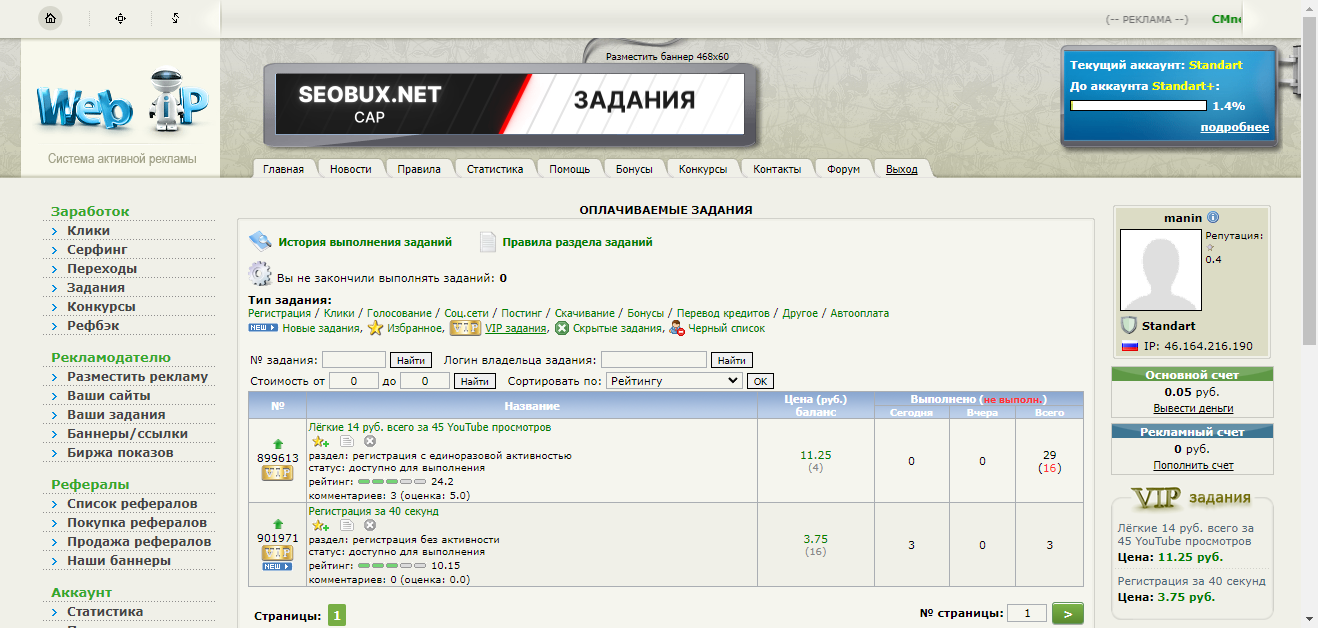1318x628 pixels.
Task: Open the Статистика tab
Action: tap(495, 169)
